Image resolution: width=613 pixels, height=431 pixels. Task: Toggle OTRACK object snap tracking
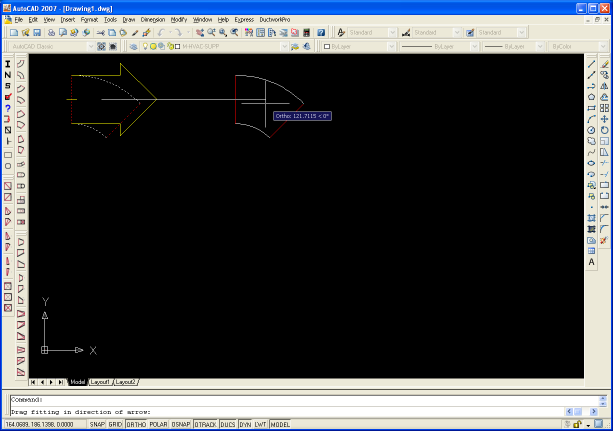(205, 424)
